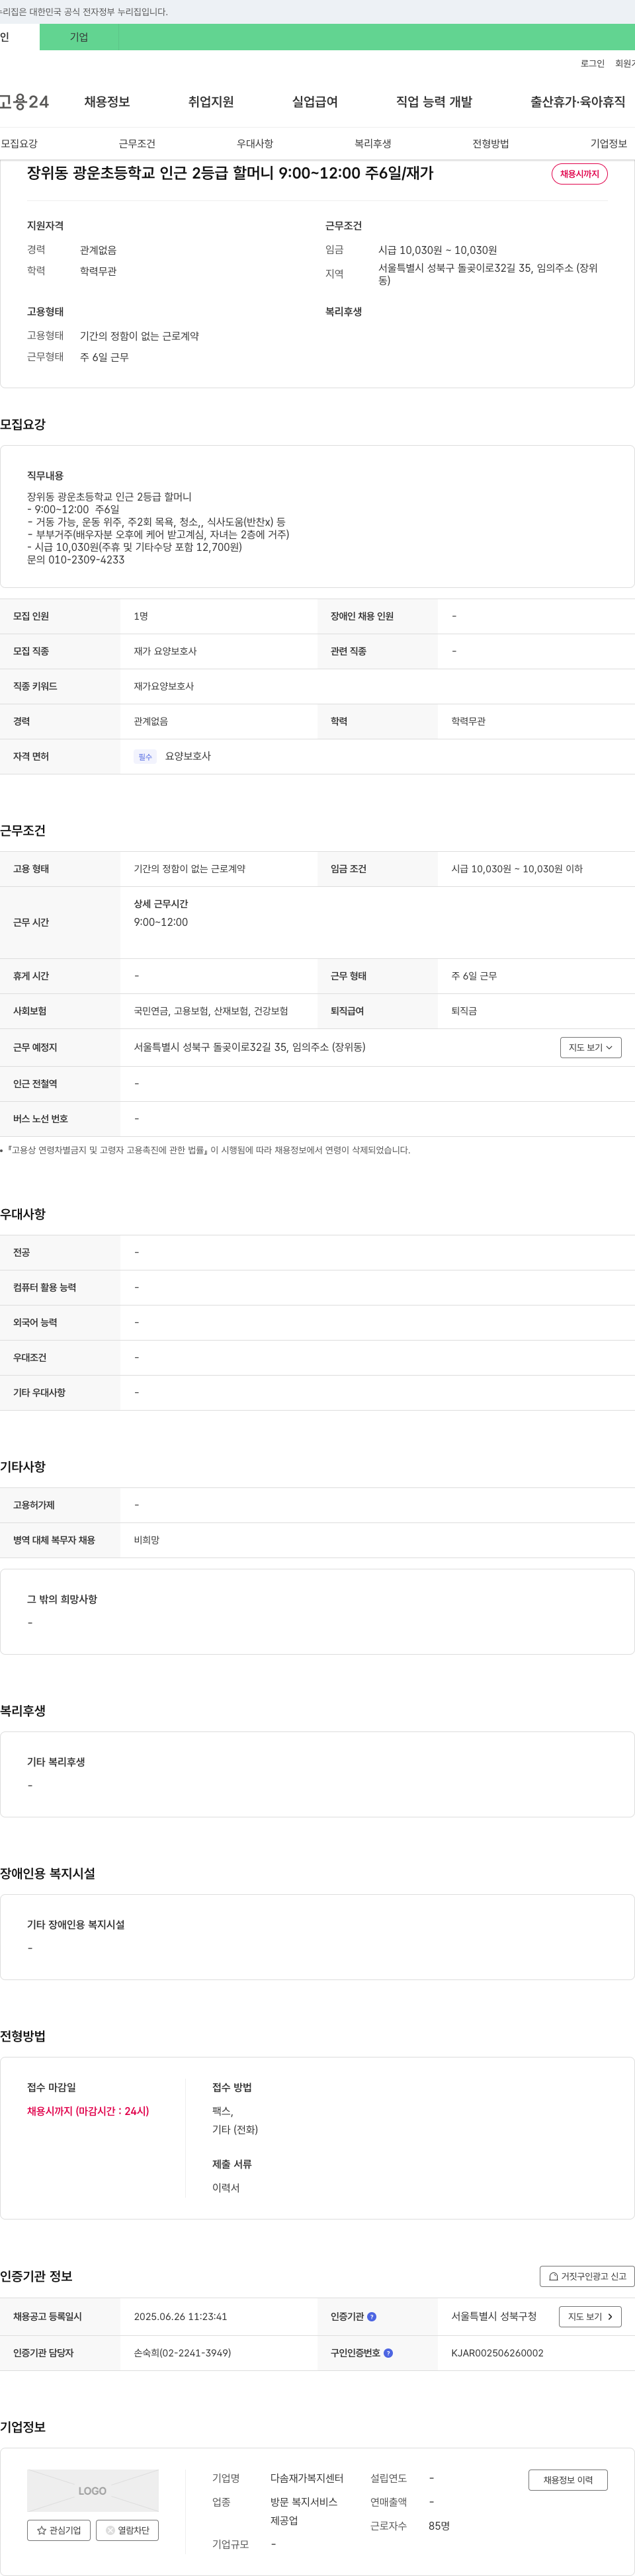Click the LOGO placeholder image
This screenshot has width=635, height=2576.
(x=92, y=2490)
